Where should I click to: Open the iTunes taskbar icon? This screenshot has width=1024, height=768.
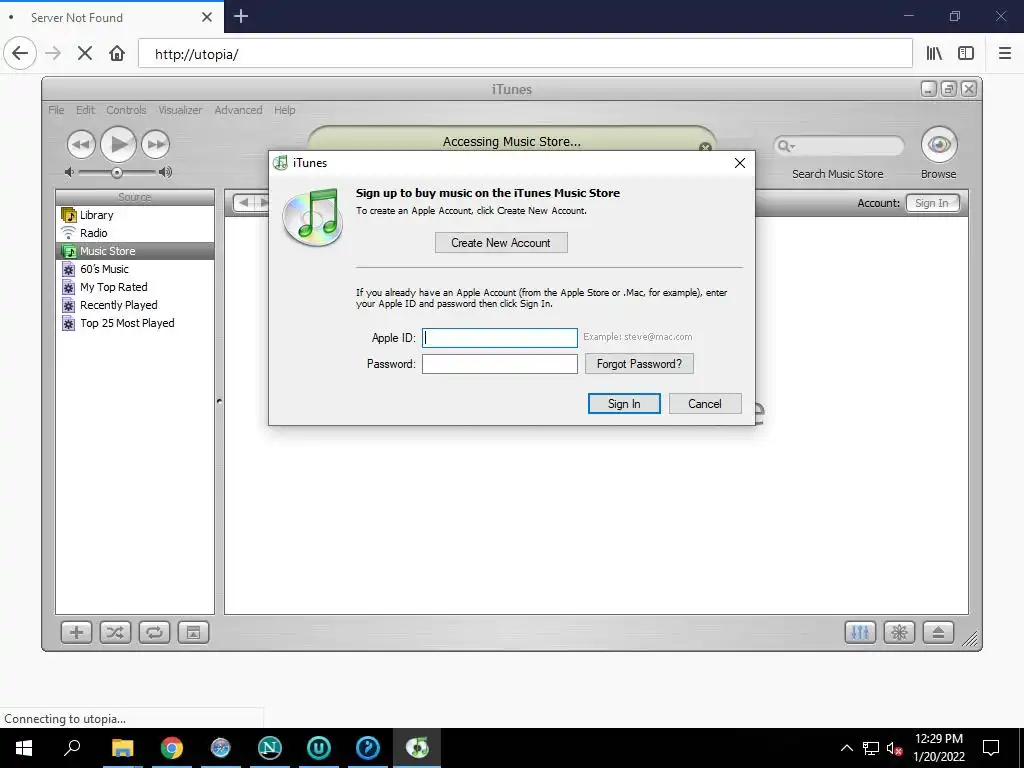[x=417, y=748]
